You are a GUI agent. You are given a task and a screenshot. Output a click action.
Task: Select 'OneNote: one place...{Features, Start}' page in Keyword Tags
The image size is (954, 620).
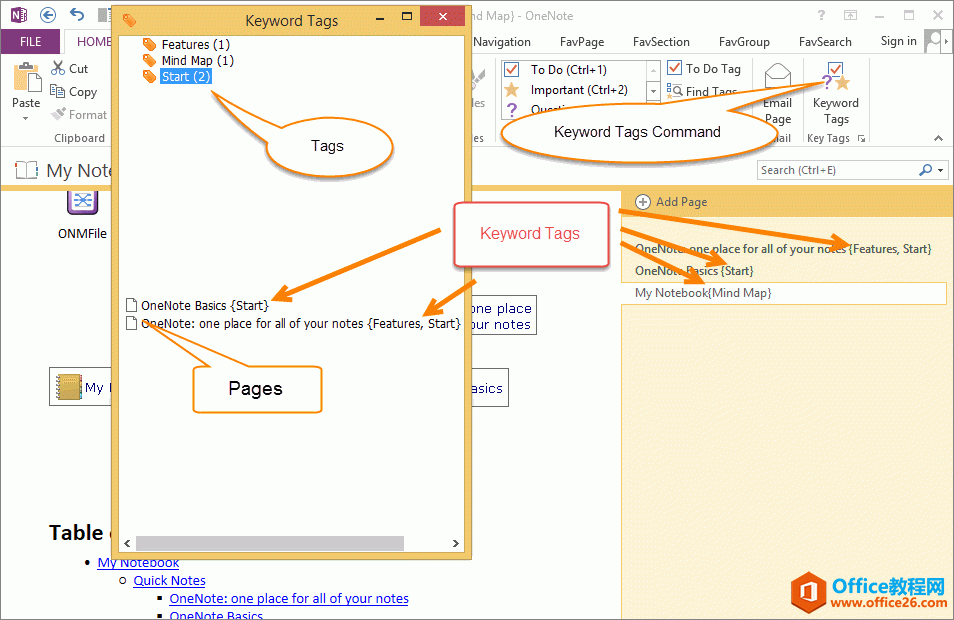301,324
